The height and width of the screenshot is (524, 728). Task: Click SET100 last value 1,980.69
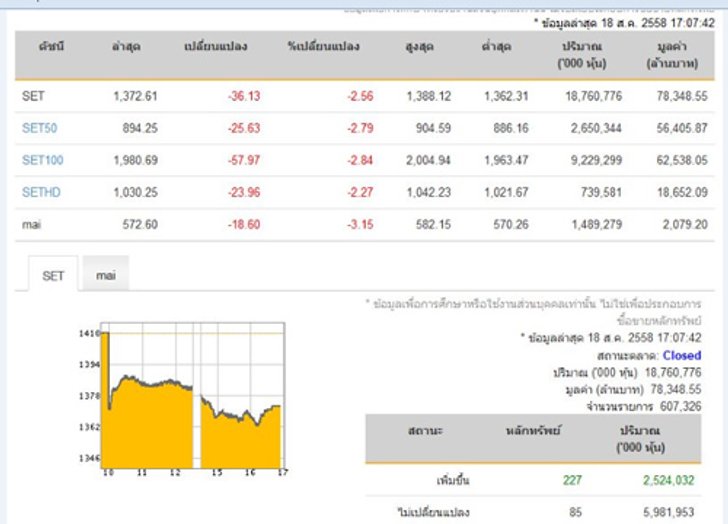coord(136,160)
